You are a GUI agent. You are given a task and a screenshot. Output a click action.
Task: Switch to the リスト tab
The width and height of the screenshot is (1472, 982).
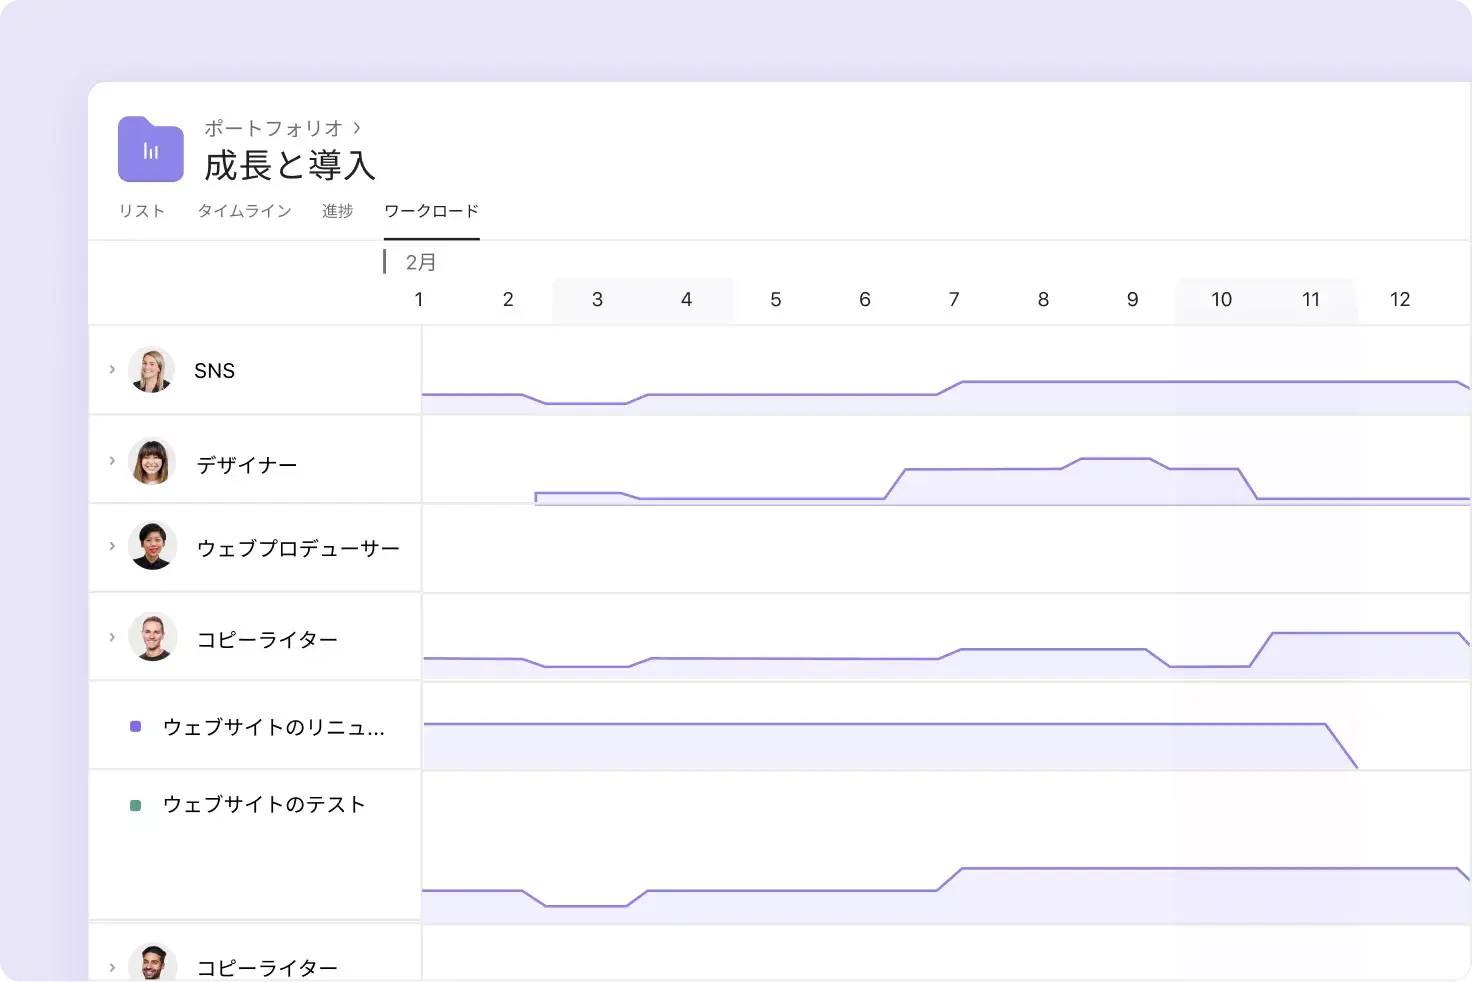point(141,211)
